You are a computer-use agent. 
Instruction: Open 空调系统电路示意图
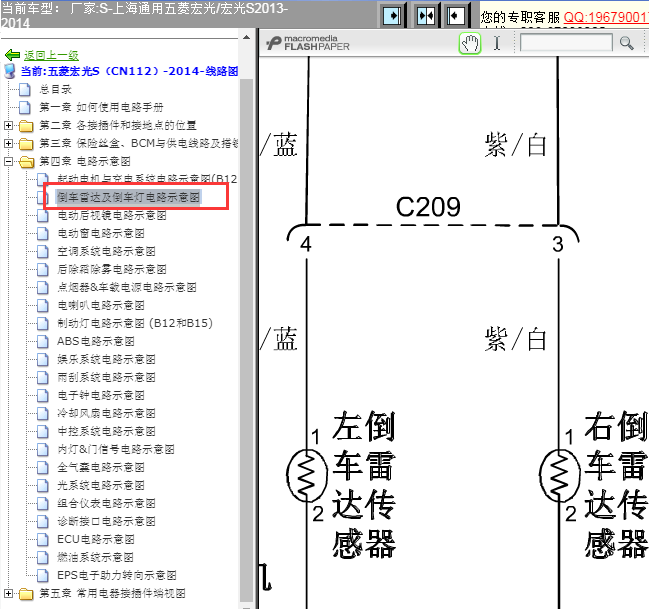pos(106,251)
